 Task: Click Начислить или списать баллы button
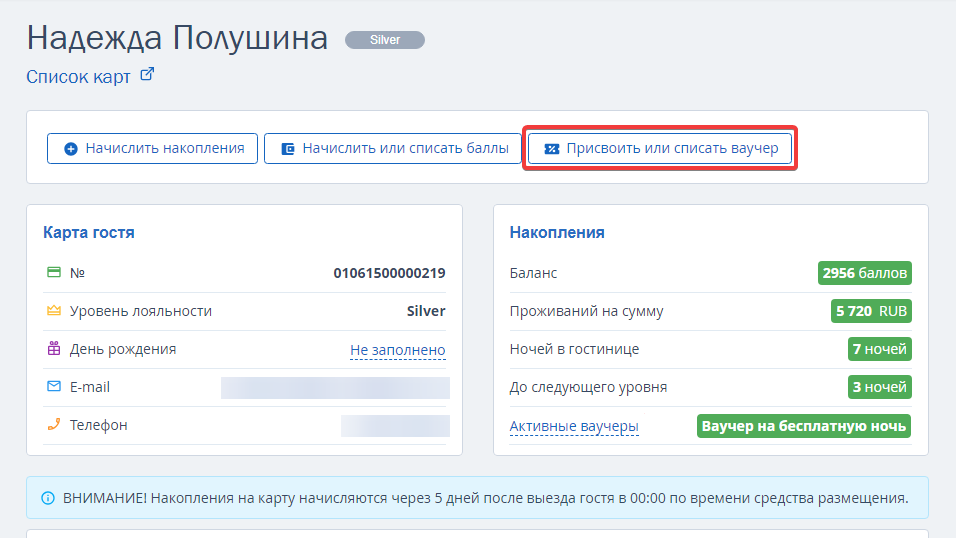point(393,148)
